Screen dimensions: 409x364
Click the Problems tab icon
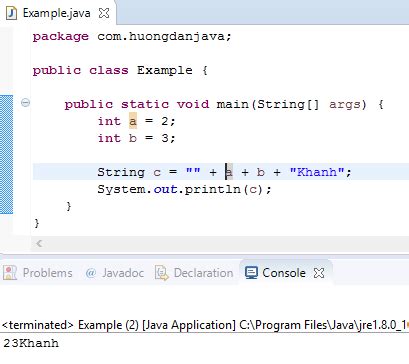pos(10,273)
